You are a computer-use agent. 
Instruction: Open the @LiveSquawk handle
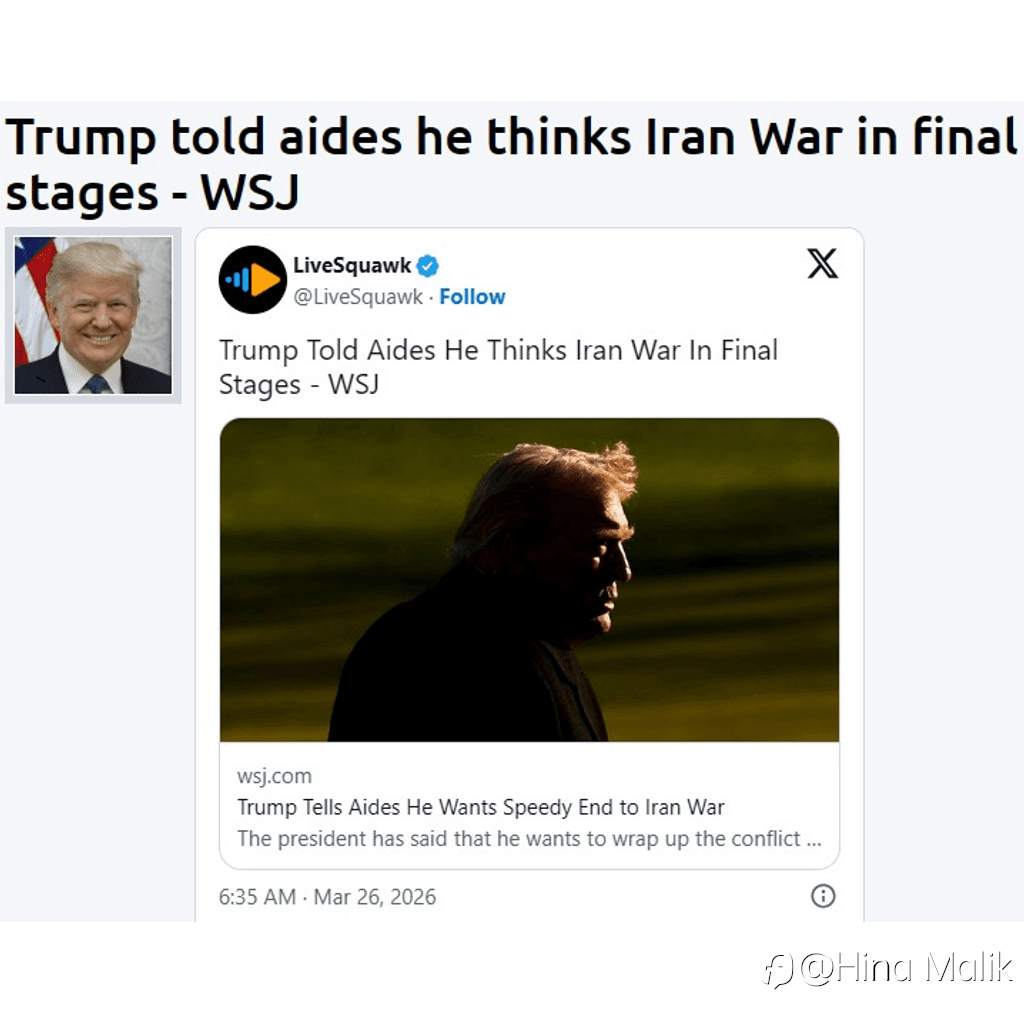[358, 296]
